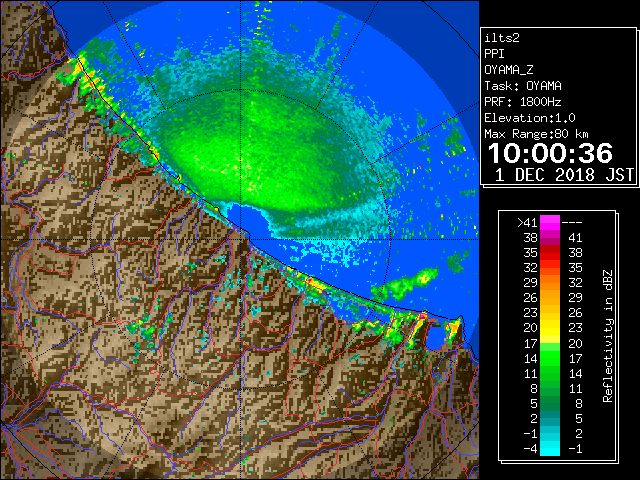Click the 'PPI' scan type text
Screen dimensions: 640x480
coord(494,54)
